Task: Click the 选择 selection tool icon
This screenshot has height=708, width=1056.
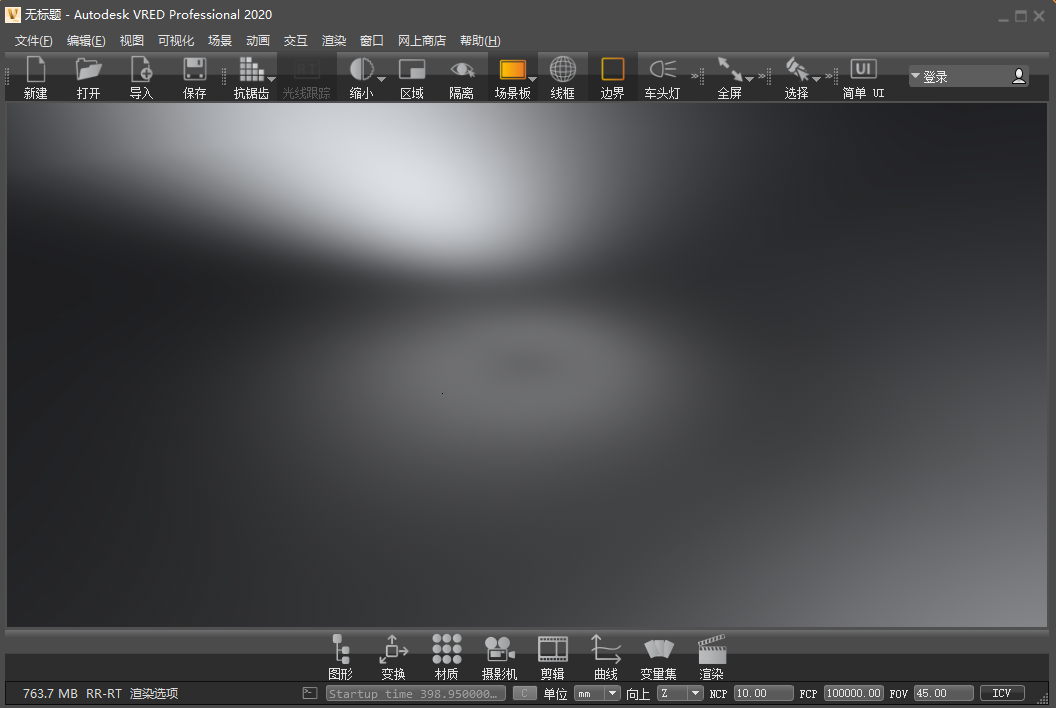Action: (797, 69)
